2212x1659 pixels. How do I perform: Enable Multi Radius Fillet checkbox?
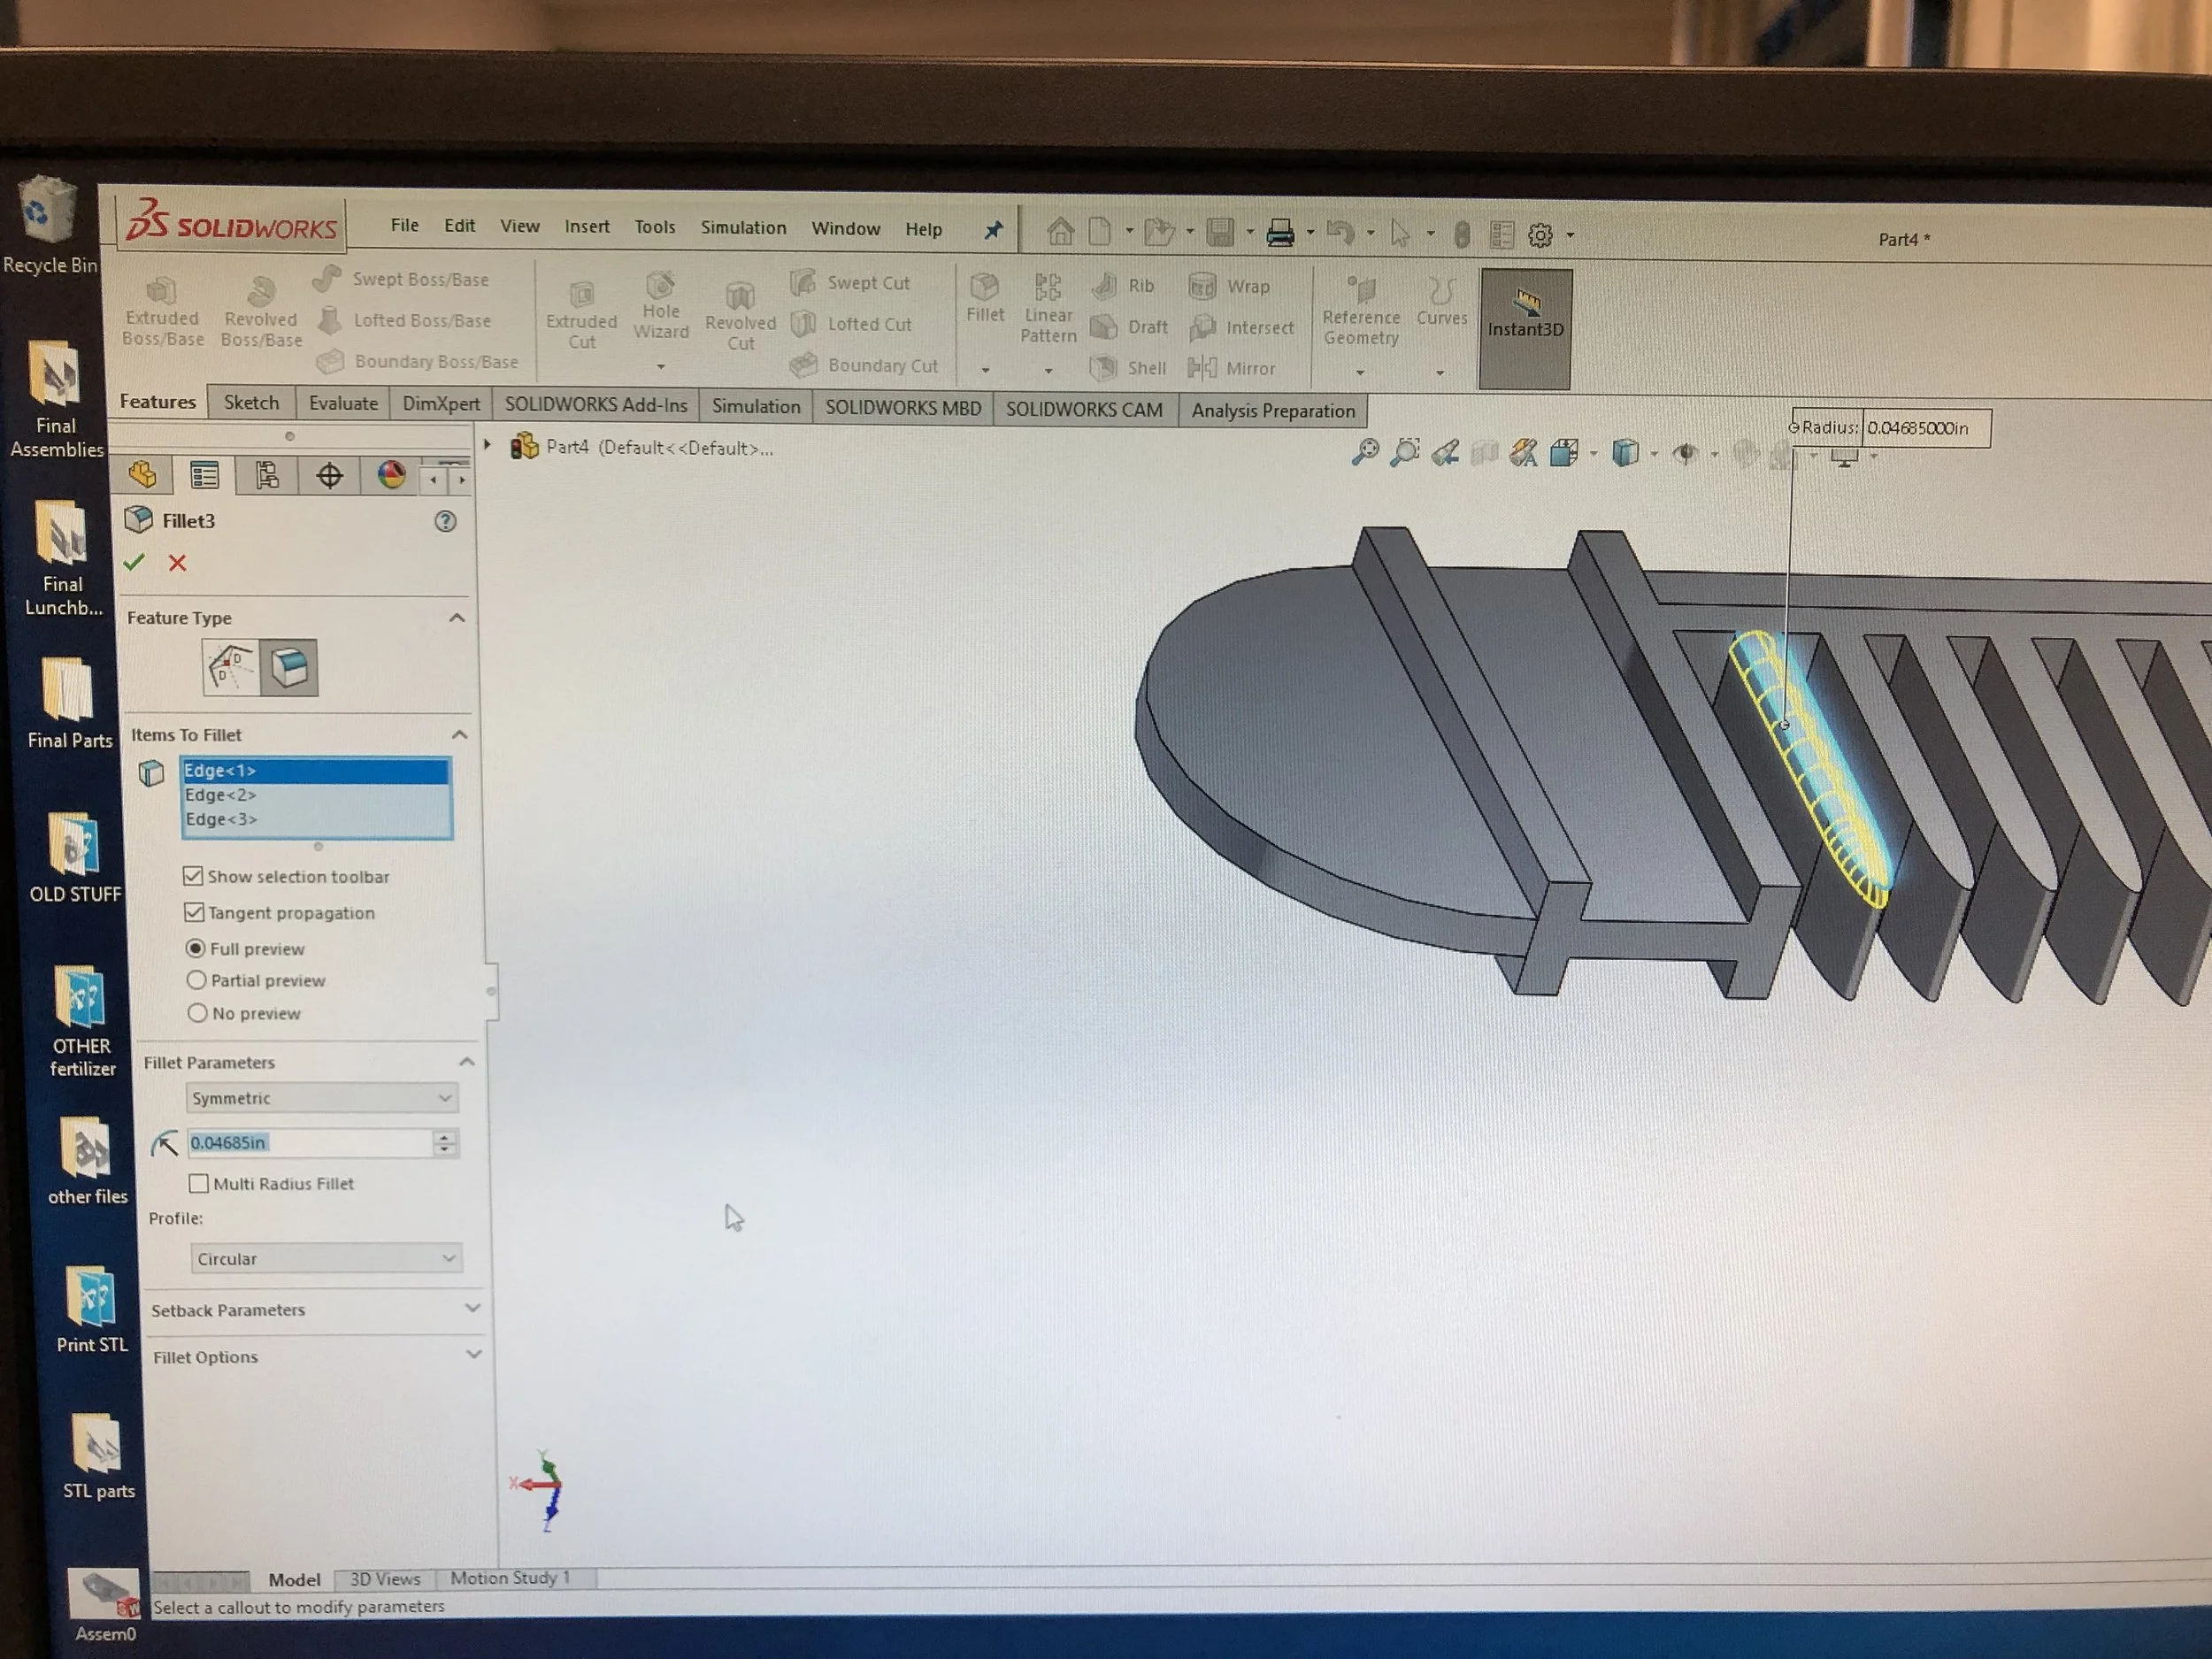point(198,1183)
